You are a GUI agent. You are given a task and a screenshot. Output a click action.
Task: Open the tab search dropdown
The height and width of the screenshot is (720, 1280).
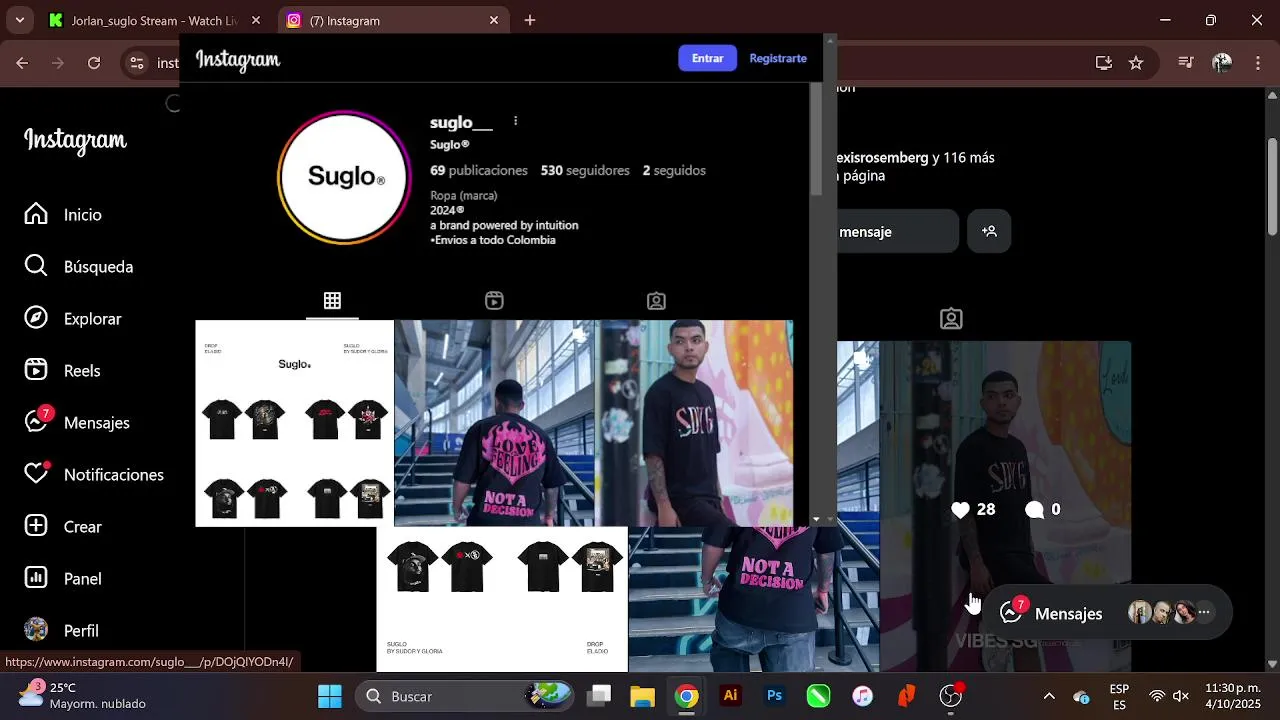tap(19, 20)
